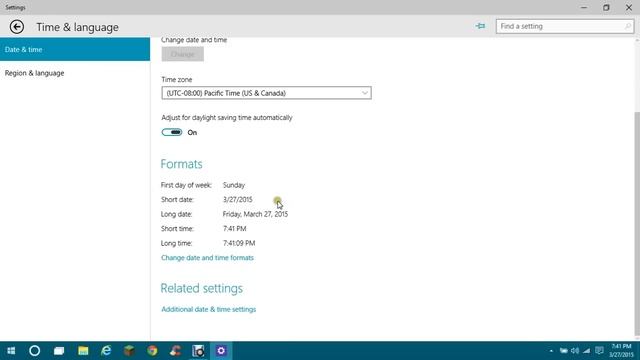Viewport: 640px width, 360px height.
Task: Open the Action Center notifications icon
Action: [x=599, y=351]
